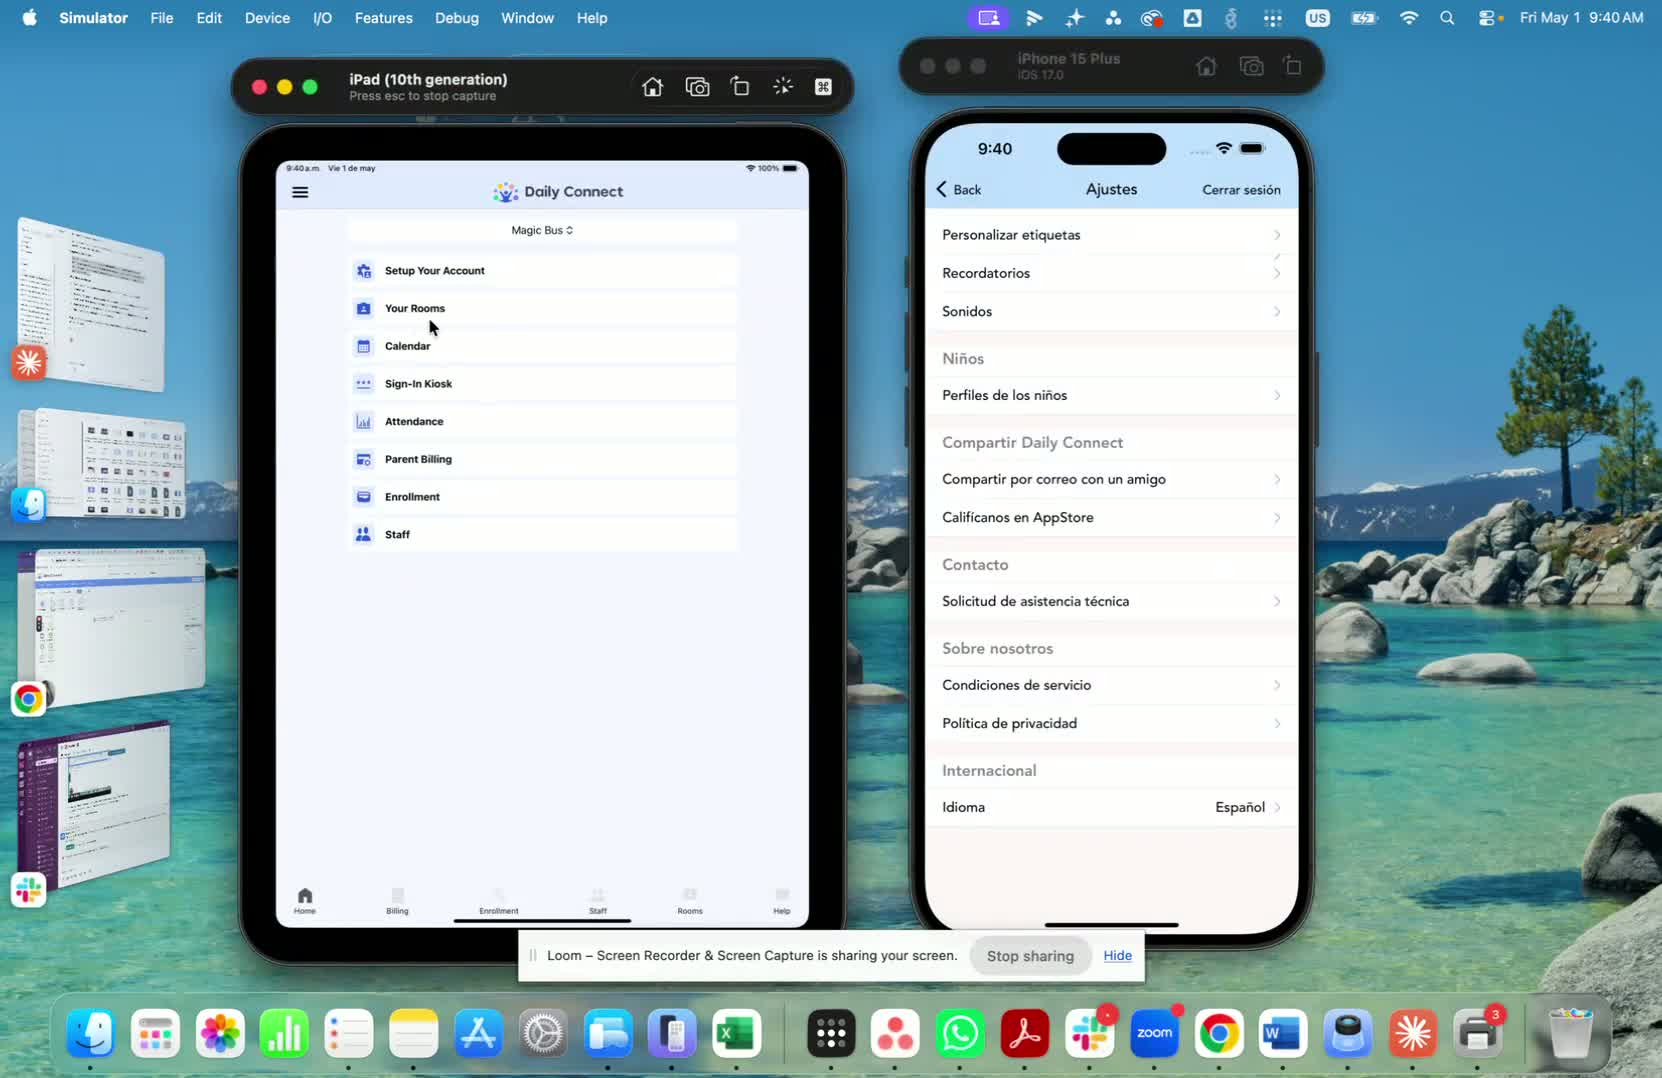Select the Slack window thumbnail in Stage Manager
This screenshot has height=1078, width=1662.
[x=95, y=803]
